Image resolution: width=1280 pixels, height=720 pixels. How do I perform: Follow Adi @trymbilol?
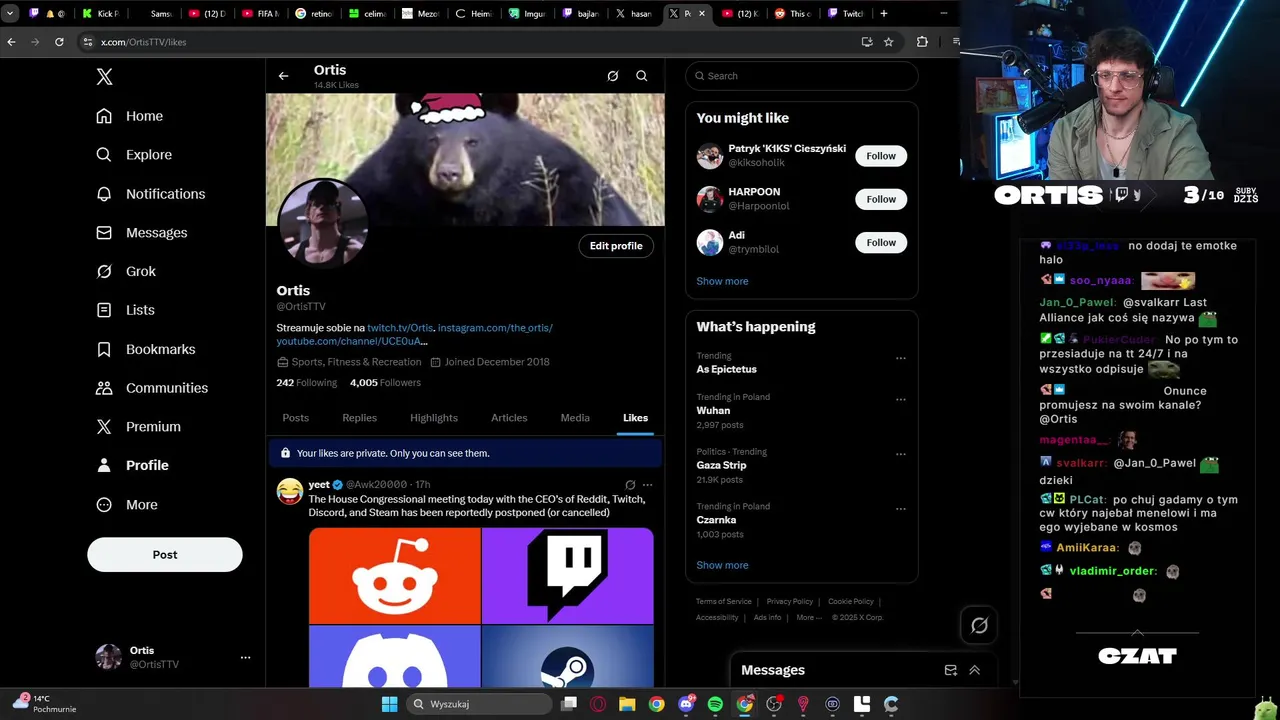click(x=881, y=243)
